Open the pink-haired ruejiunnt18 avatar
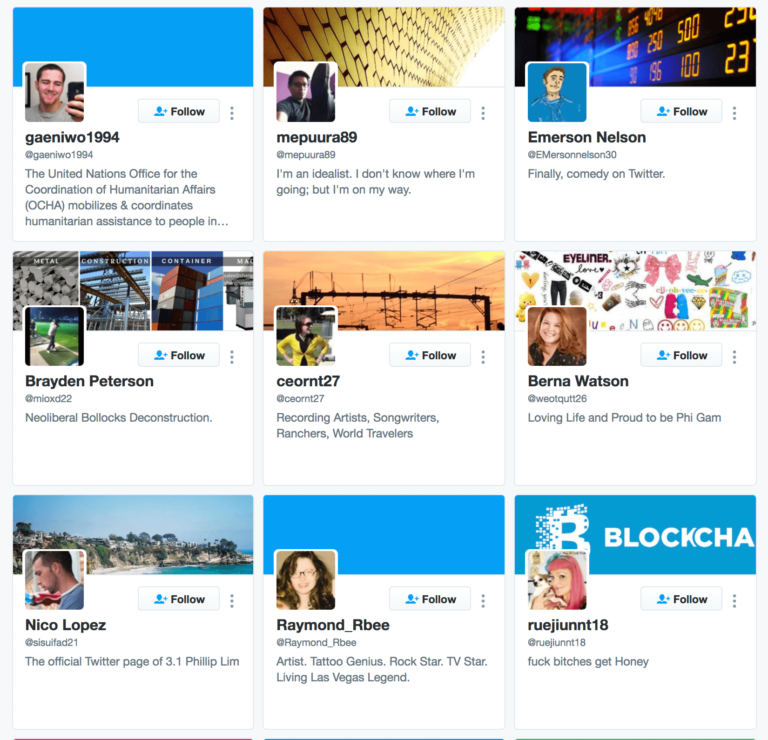768x740 pixels. click(x=557, y=580)
